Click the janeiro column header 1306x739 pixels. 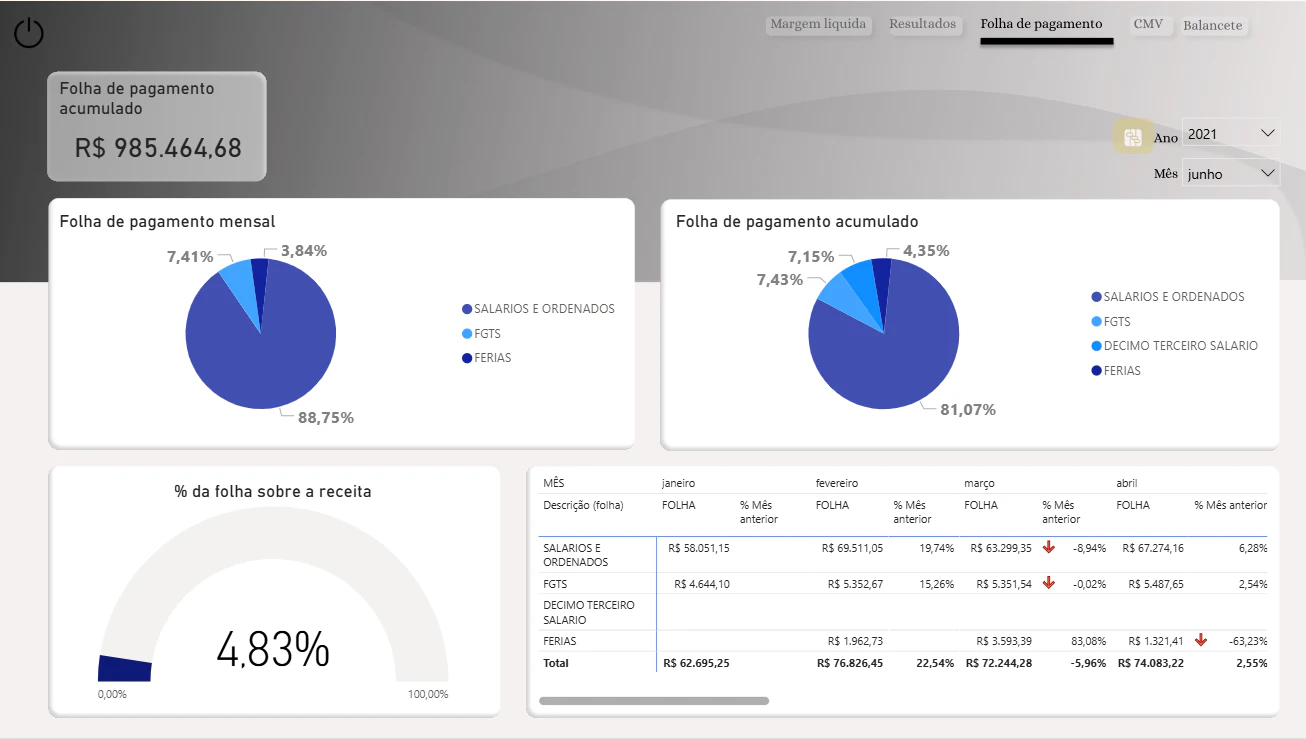[x=678, y=483]
